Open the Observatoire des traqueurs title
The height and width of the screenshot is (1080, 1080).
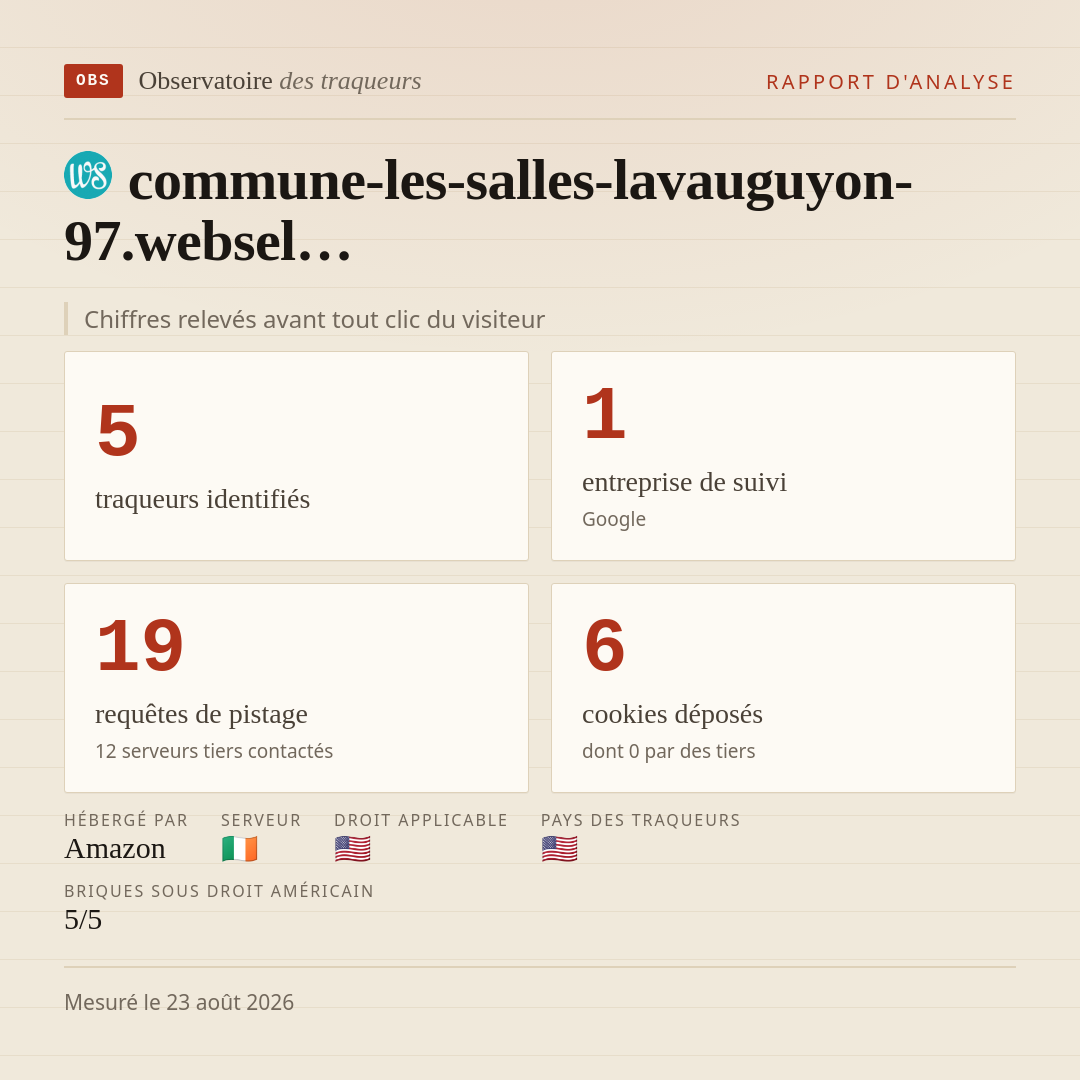click(280, 81)
